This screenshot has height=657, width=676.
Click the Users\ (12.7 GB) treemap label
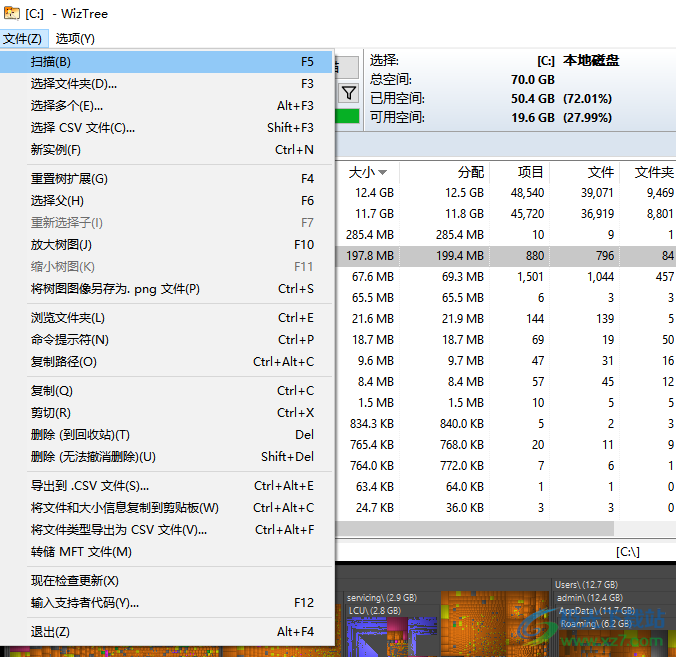pos(586,585)
